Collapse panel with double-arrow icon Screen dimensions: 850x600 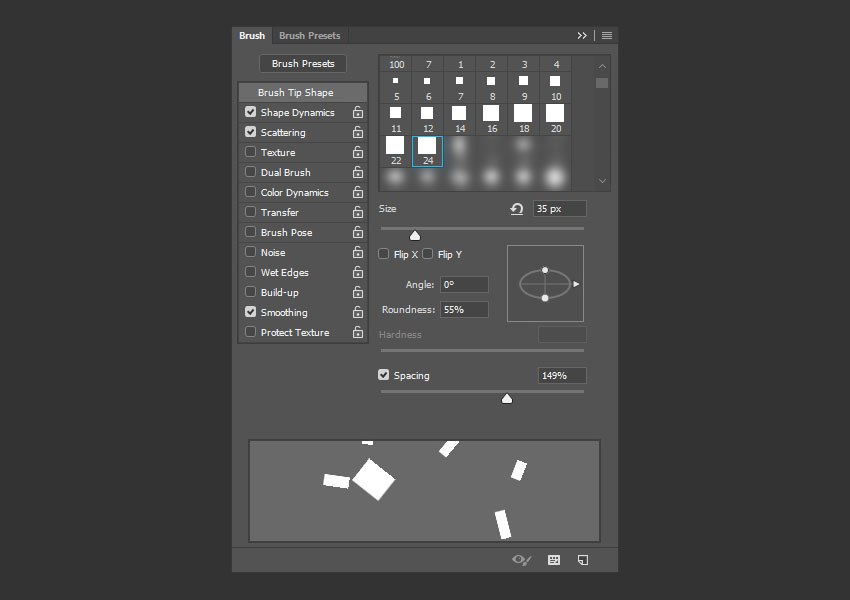(582, 35)
